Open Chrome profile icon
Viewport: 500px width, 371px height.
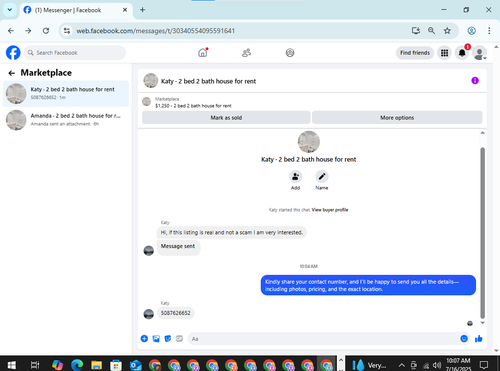pyautogui.click(x=471, y=31)
